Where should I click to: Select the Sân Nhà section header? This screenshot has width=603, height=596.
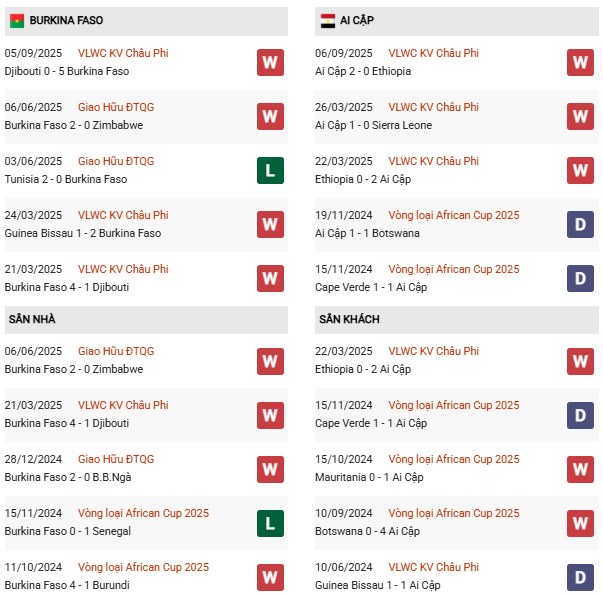click(x=32, y=319)
